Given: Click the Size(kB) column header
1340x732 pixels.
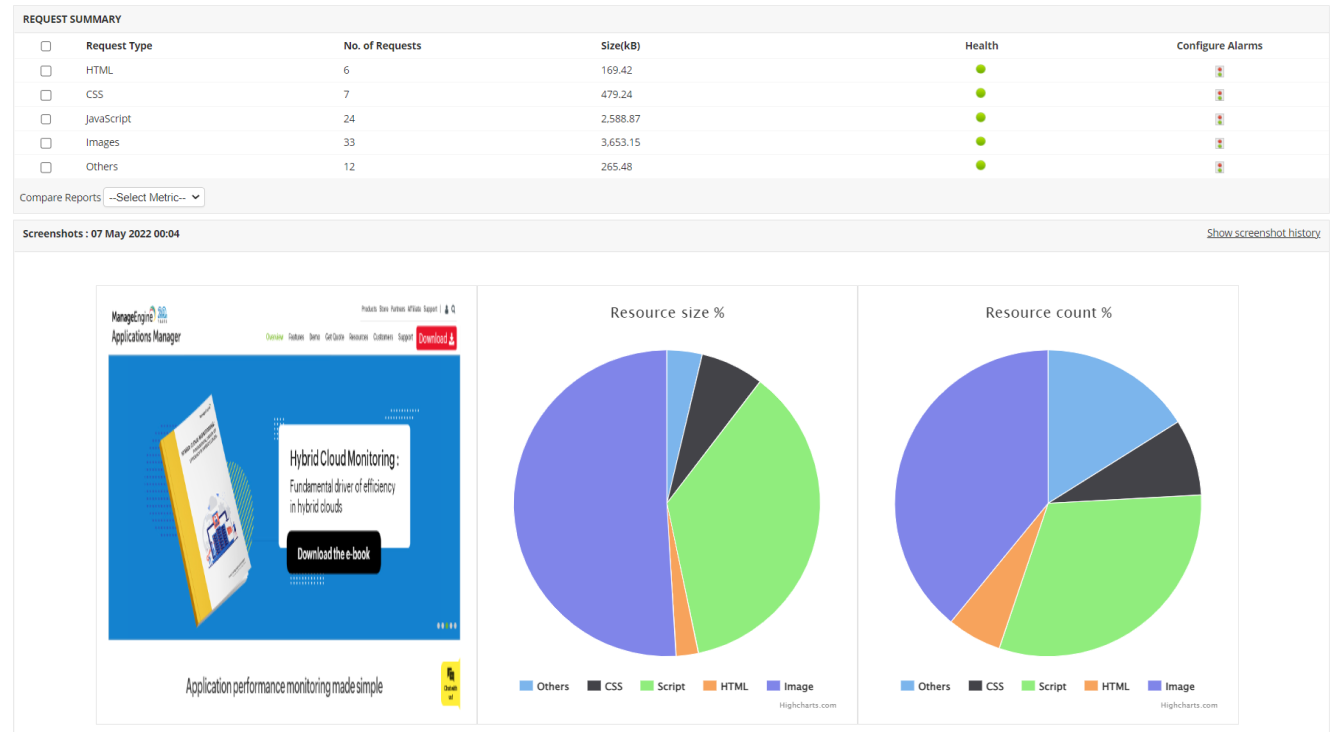Looking at the screenshot, I should (620, 46).
